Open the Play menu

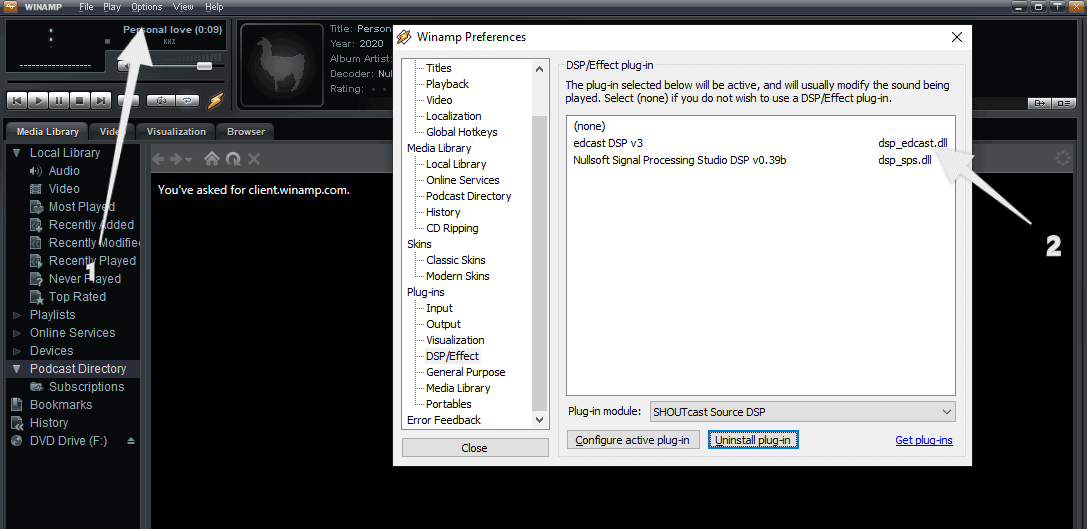[112, 6]
